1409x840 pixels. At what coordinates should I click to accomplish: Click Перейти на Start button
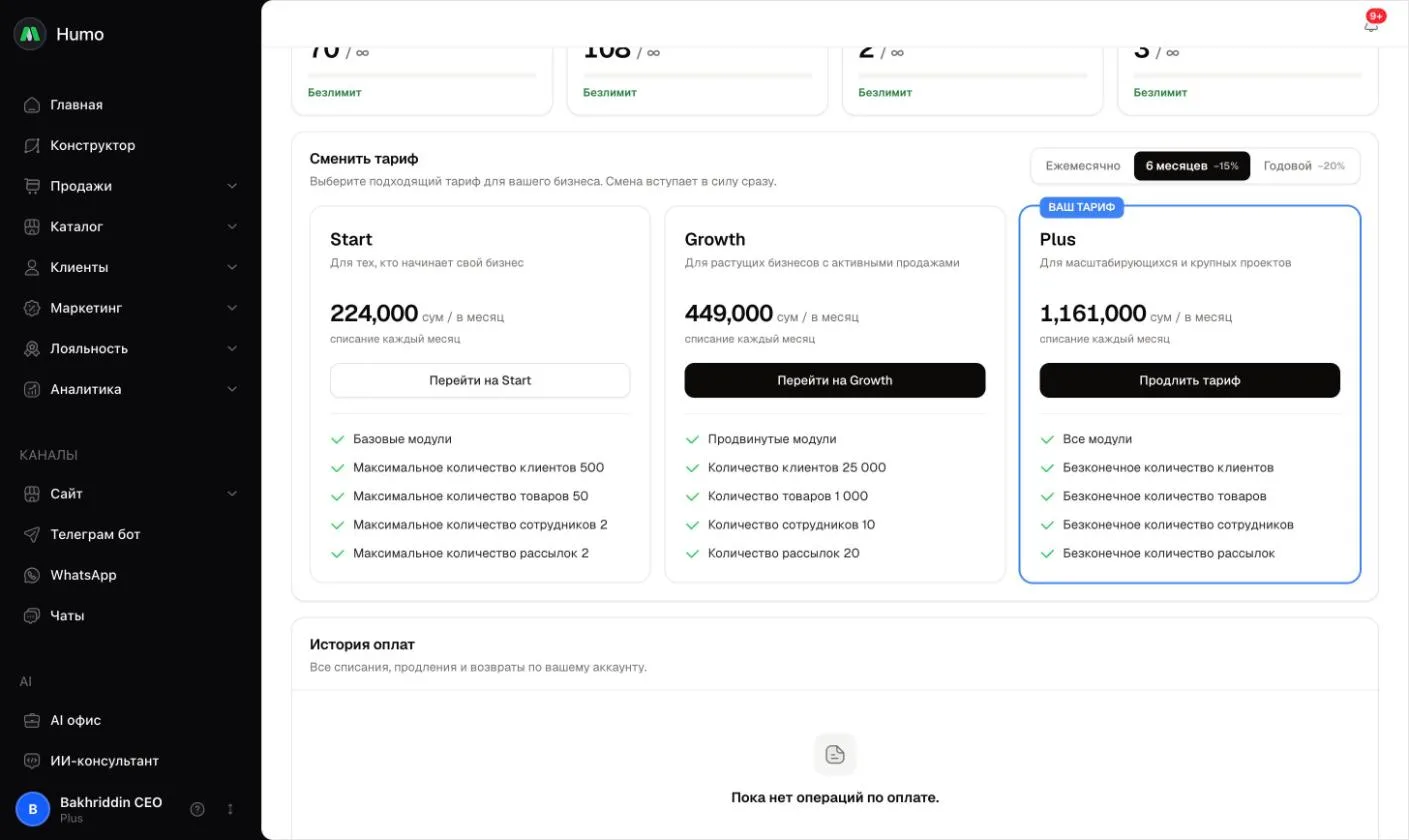pos(480,381)
